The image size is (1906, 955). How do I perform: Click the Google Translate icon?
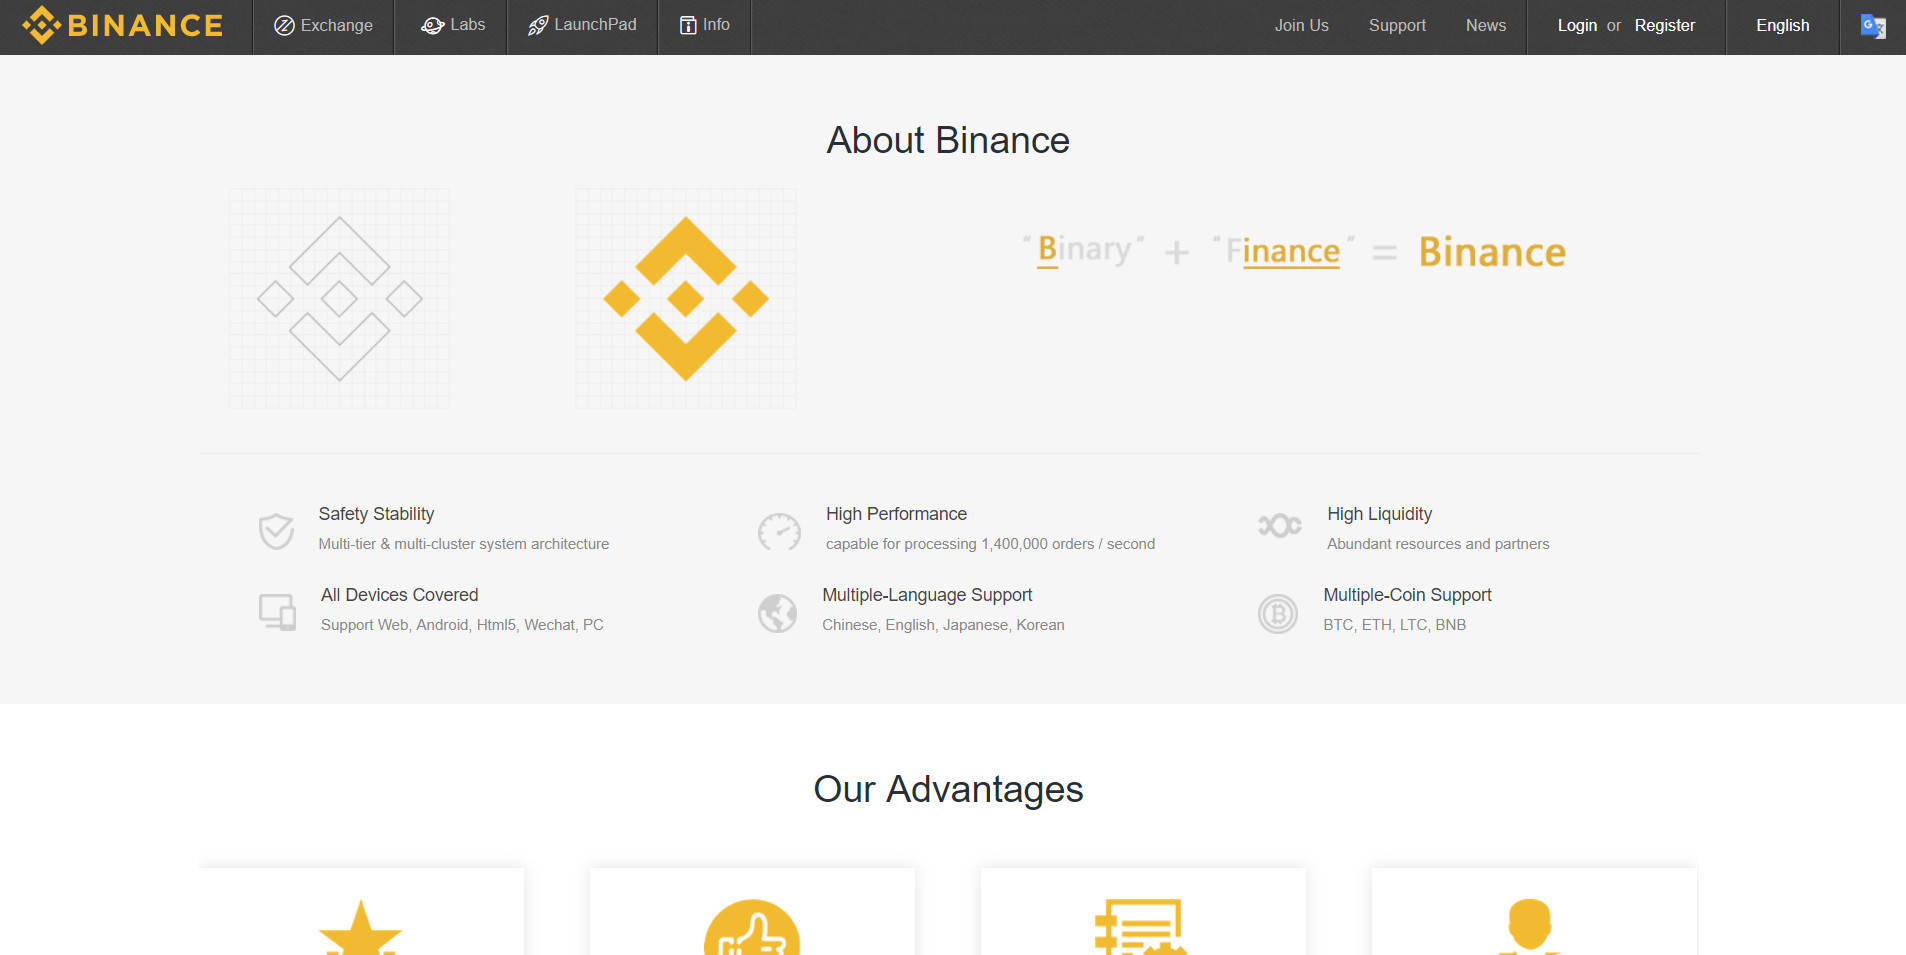(1873, 26)
